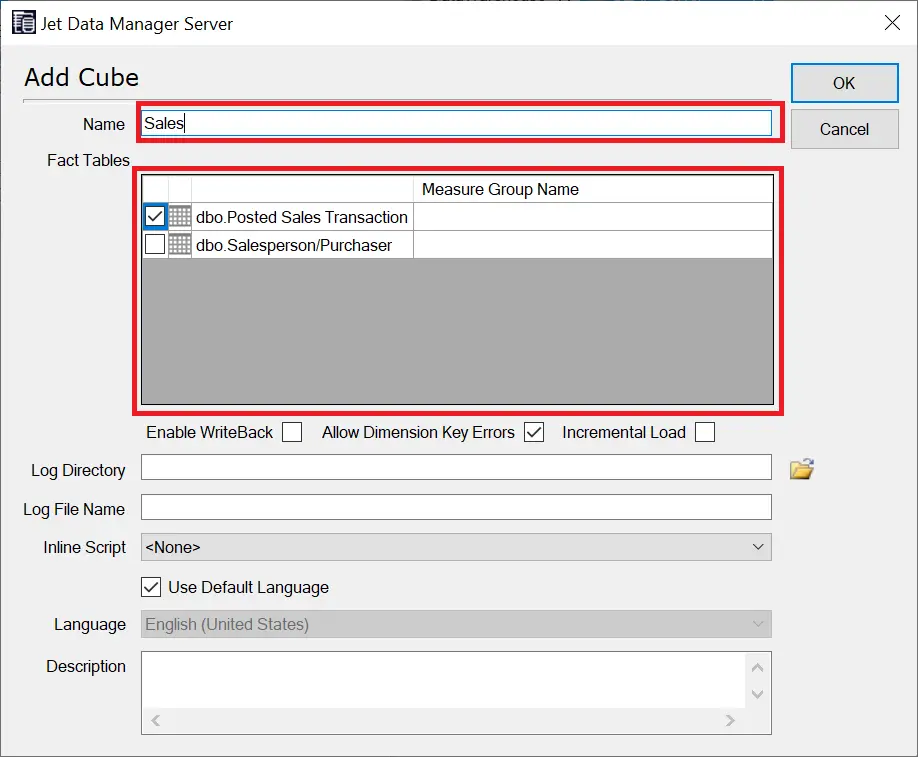Edit Measure Group Name cell for Salesperson/Purchaser
Image resolution: width=918 pixels, height=757 pixels.
[x=593, y=244]
